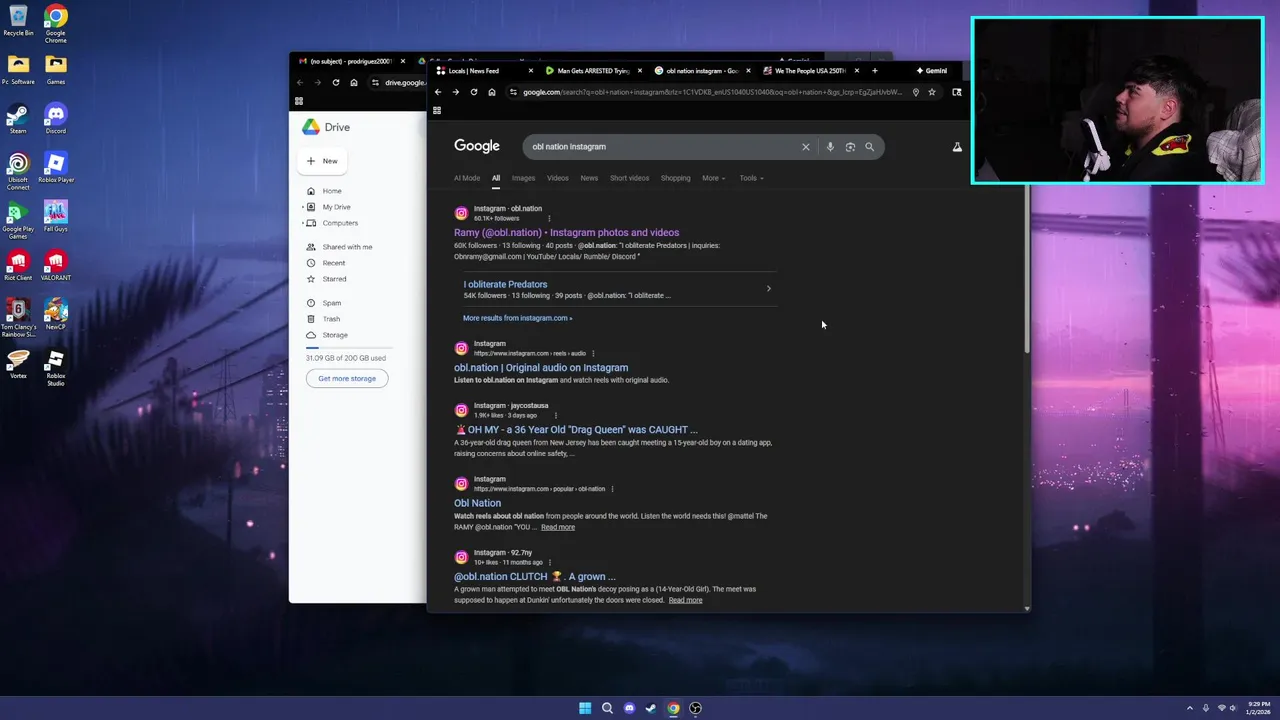Screen dimensions: 1280x720
Task: Switch to We The People USA tab
Action: tap(810, 71)
